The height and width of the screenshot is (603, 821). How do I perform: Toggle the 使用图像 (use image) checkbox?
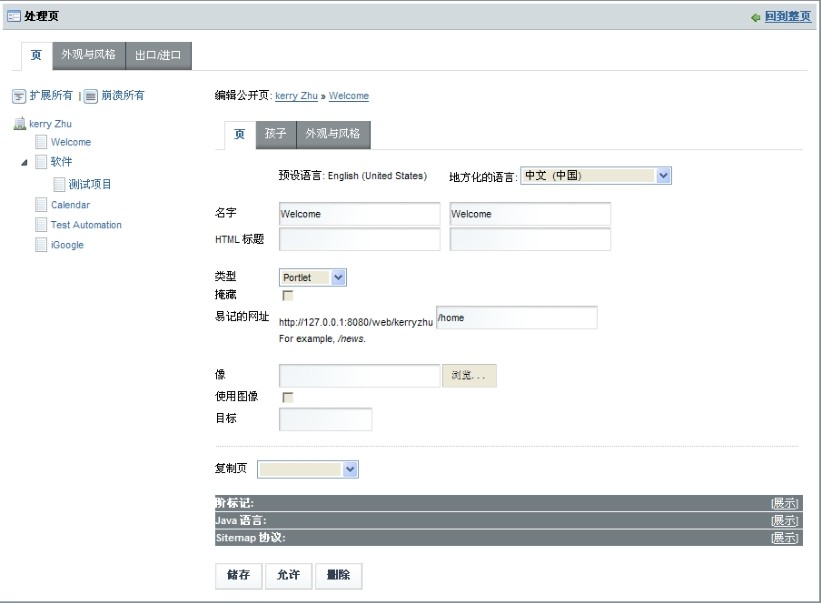(x=288, y=398)
